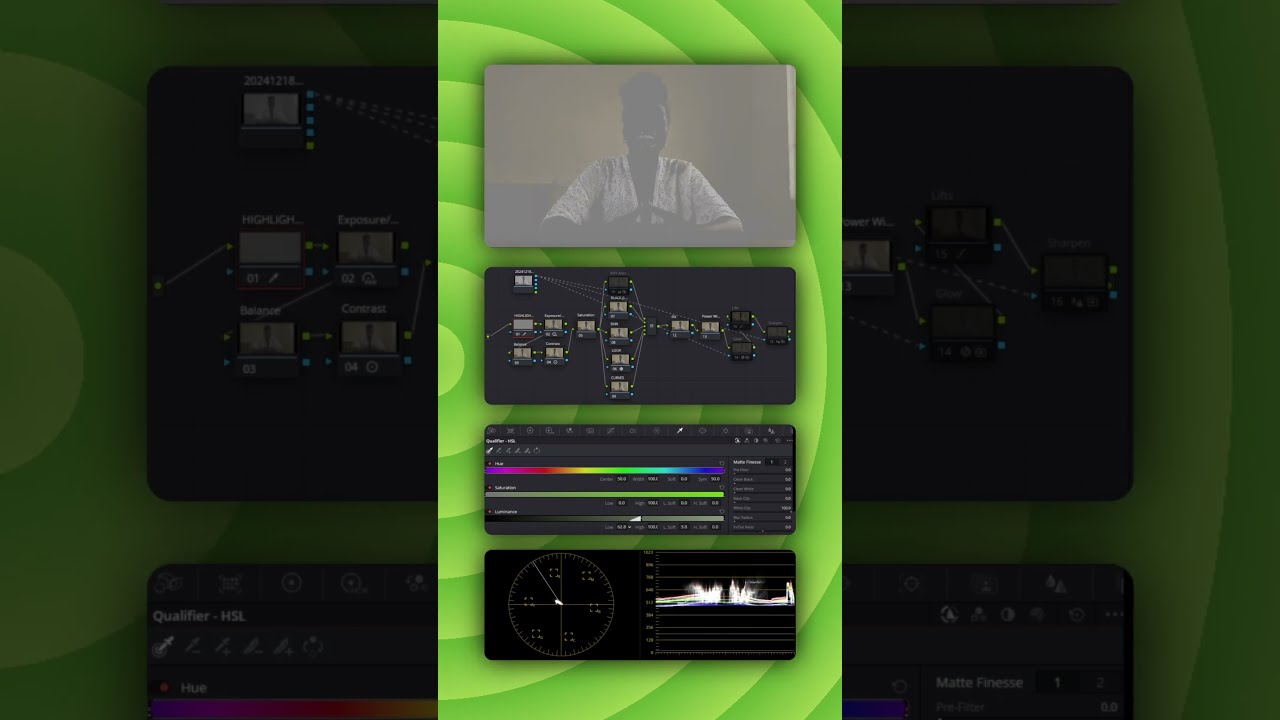Switch qualifier to HSL mode icon

pyautogui.click(x=737, y=441)
